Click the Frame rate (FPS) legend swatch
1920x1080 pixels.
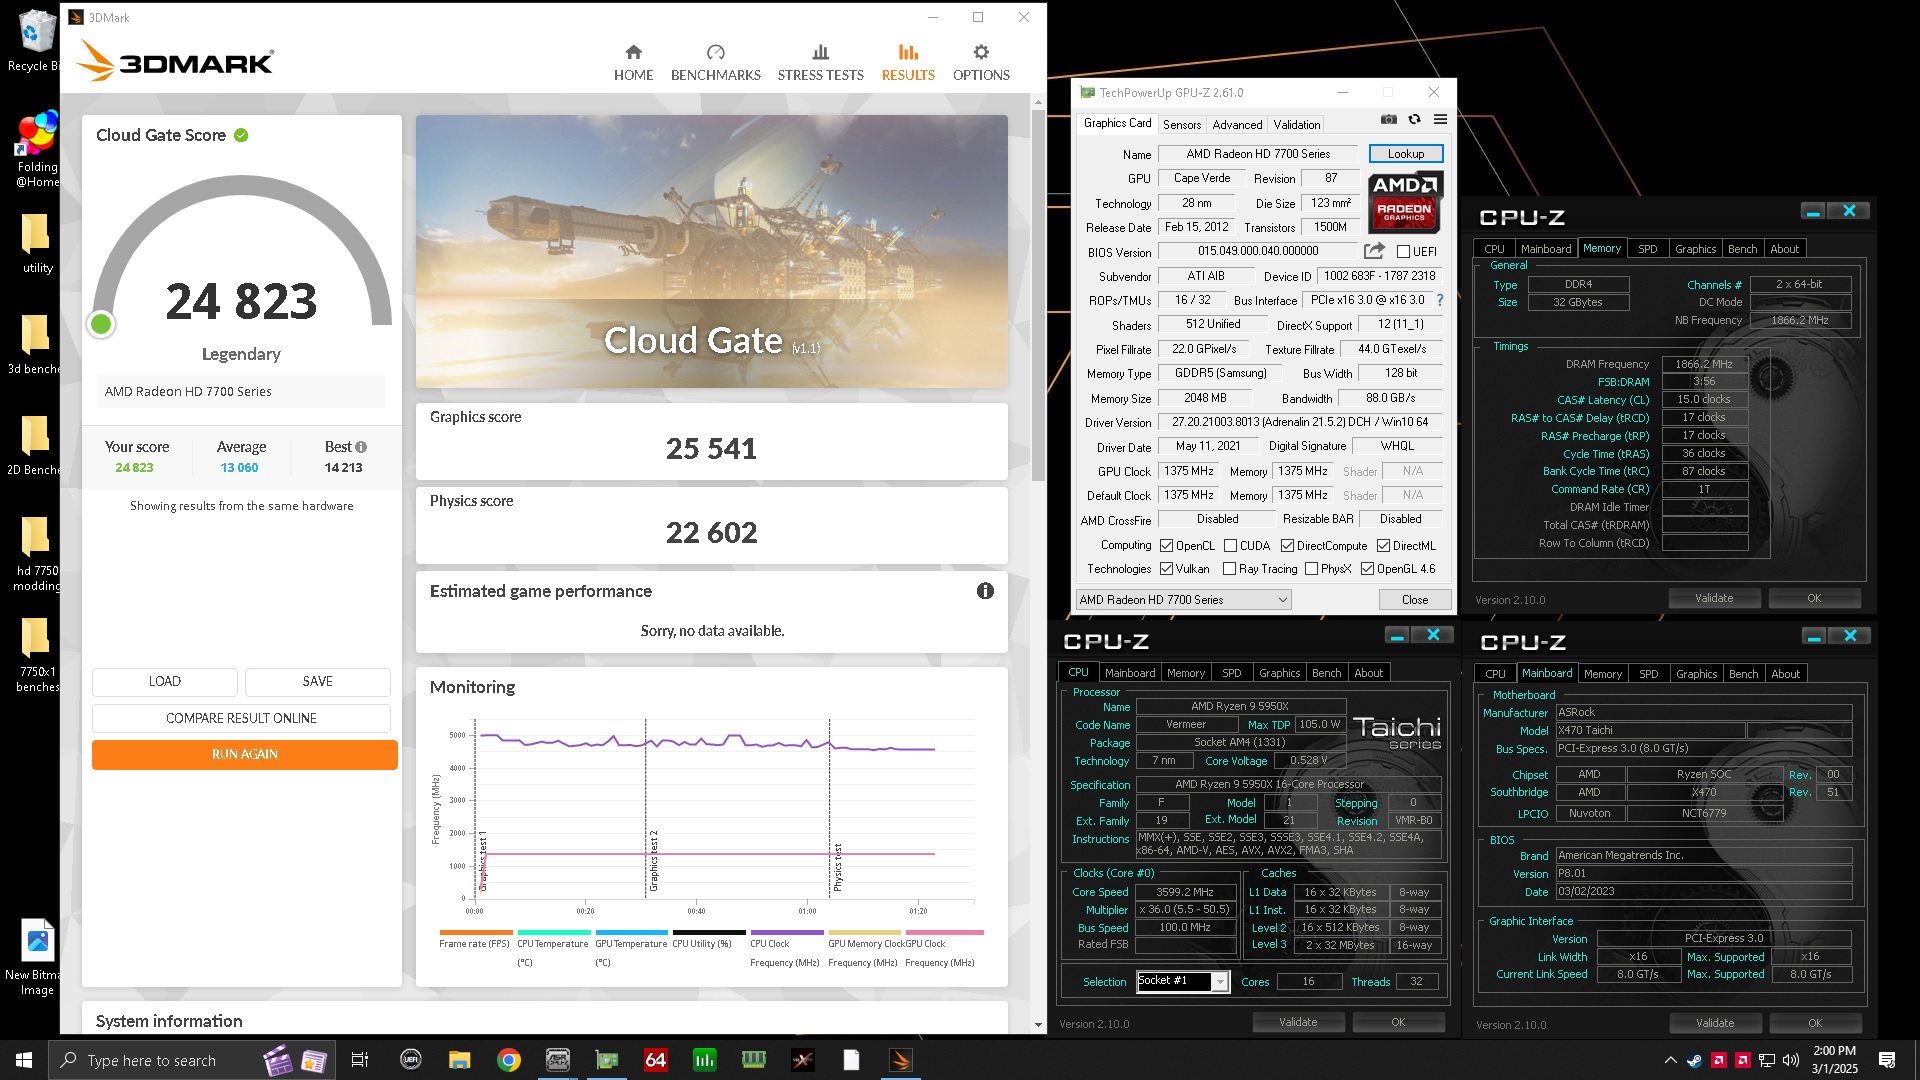[x=475, y=932]
